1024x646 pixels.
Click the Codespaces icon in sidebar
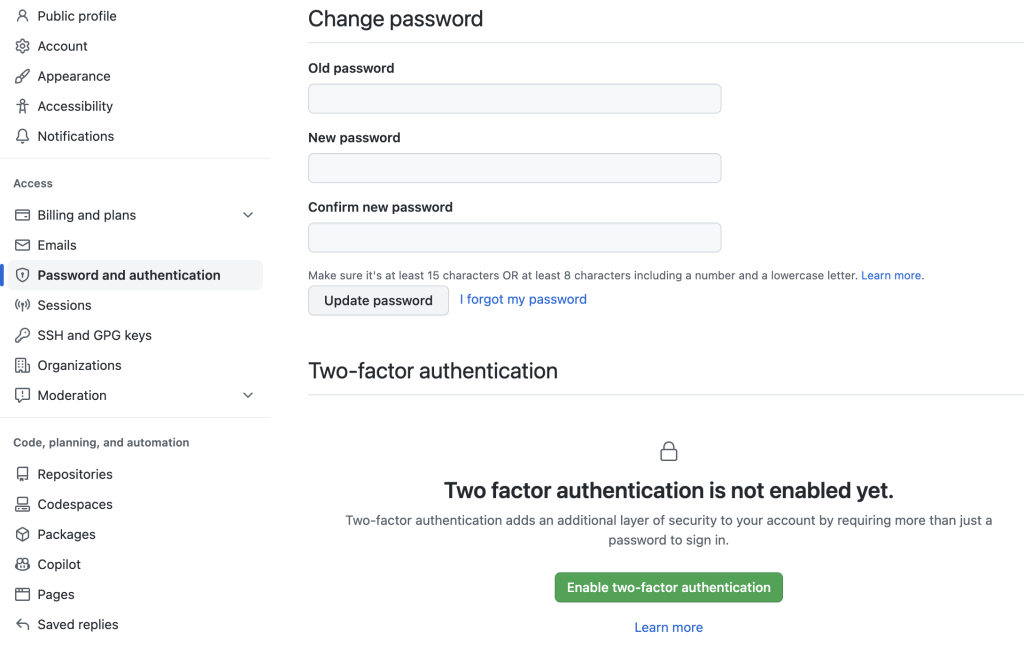click(22, 504)
